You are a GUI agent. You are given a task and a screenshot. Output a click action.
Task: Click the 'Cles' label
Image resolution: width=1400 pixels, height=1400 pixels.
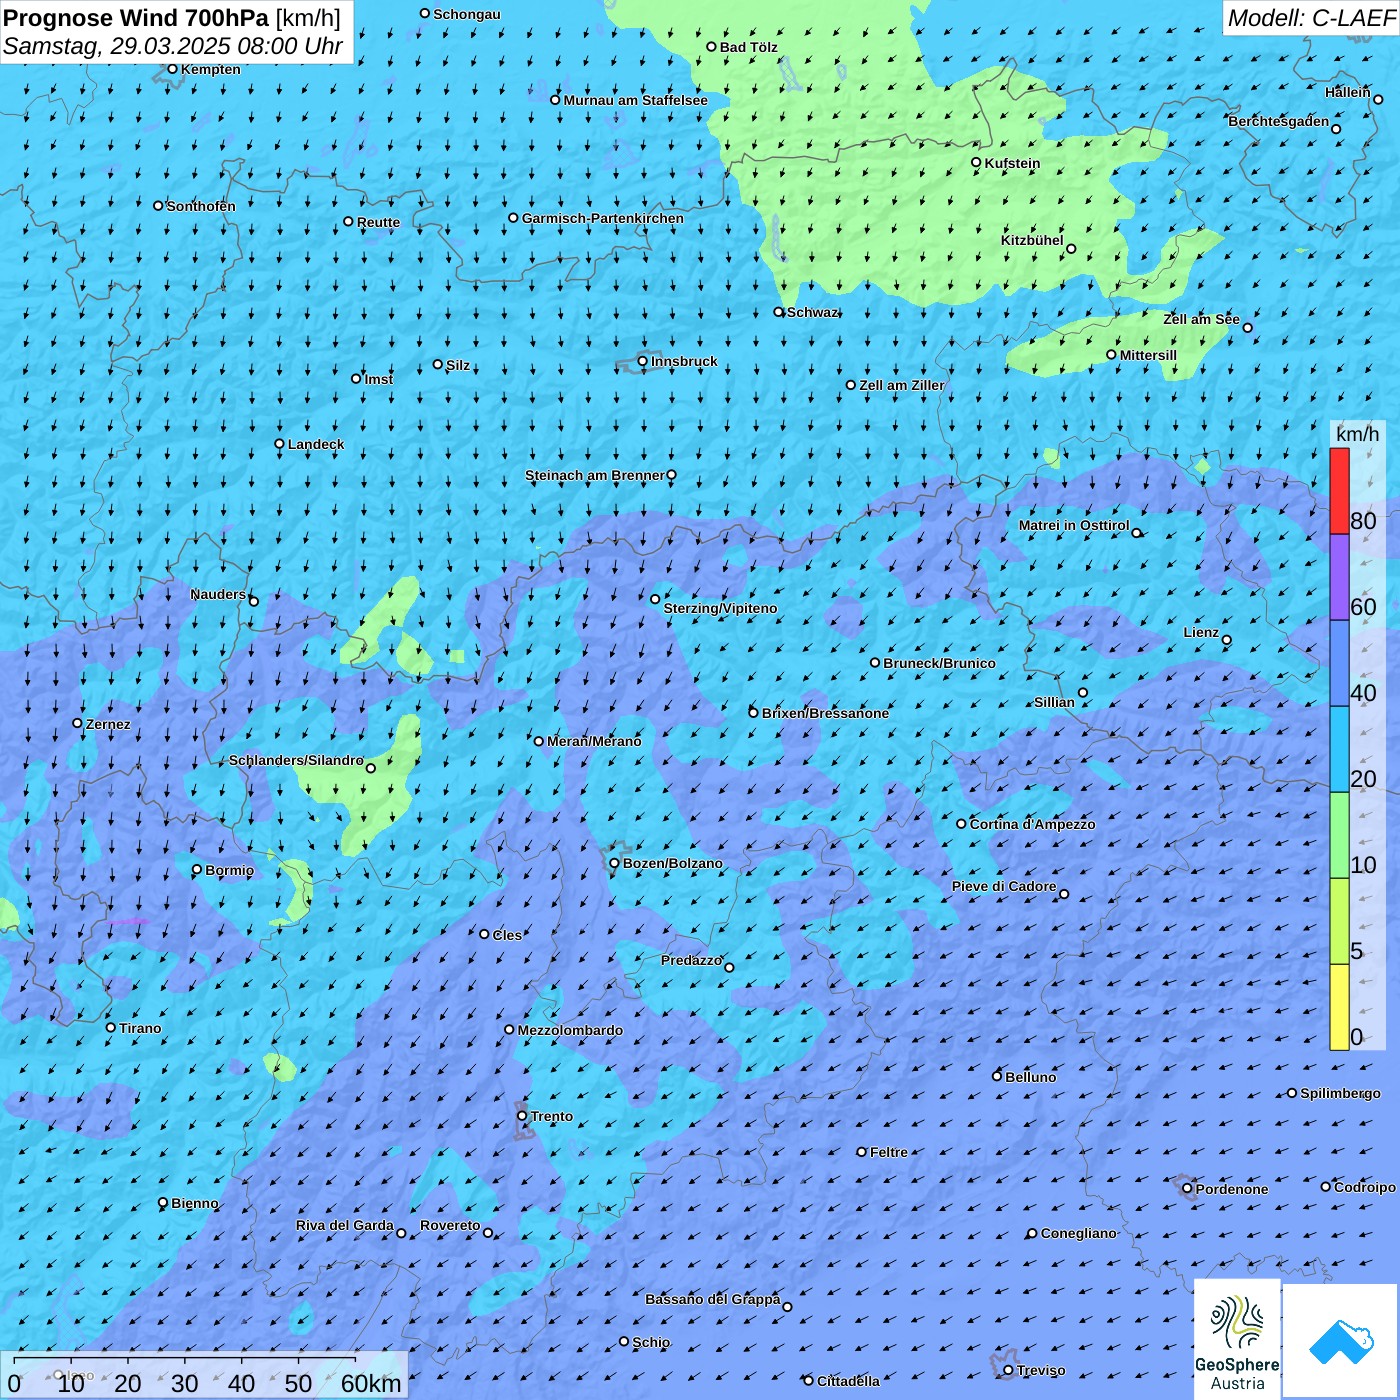[x=507, y=935]
